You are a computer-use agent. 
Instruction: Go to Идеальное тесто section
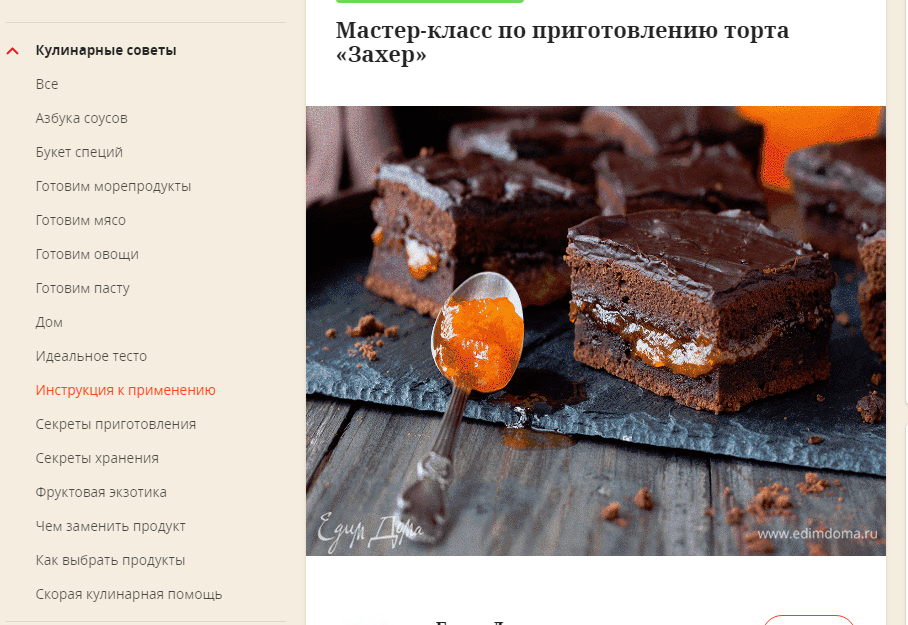pos(91,356)
